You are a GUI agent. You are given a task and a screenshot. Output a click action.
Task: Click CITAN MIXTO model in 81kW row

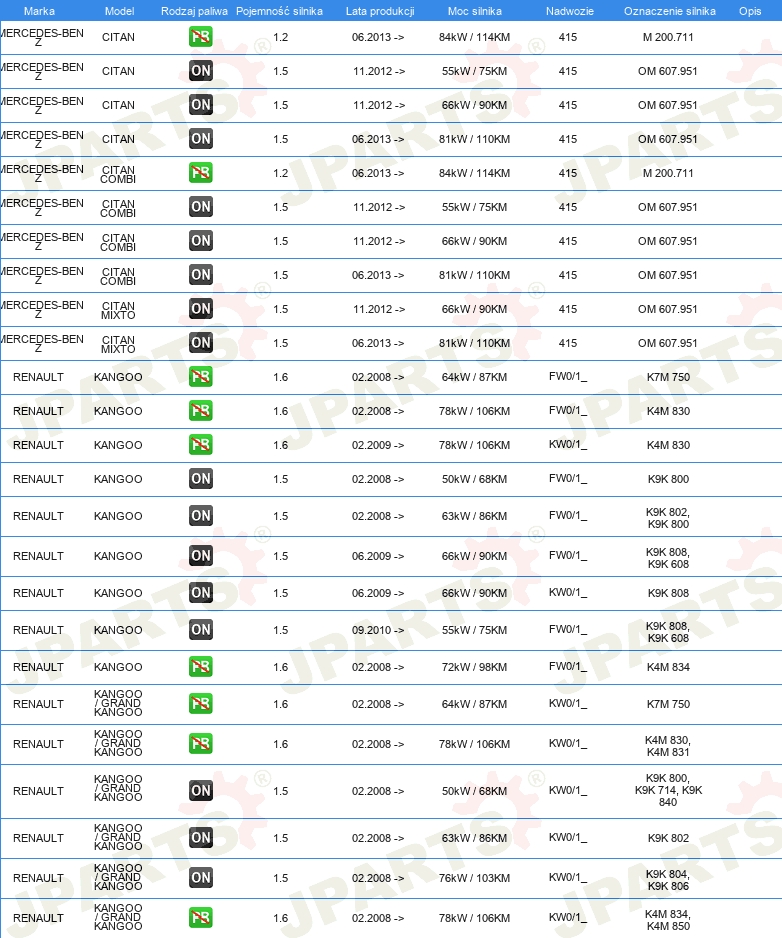click(x=118, y=345)
